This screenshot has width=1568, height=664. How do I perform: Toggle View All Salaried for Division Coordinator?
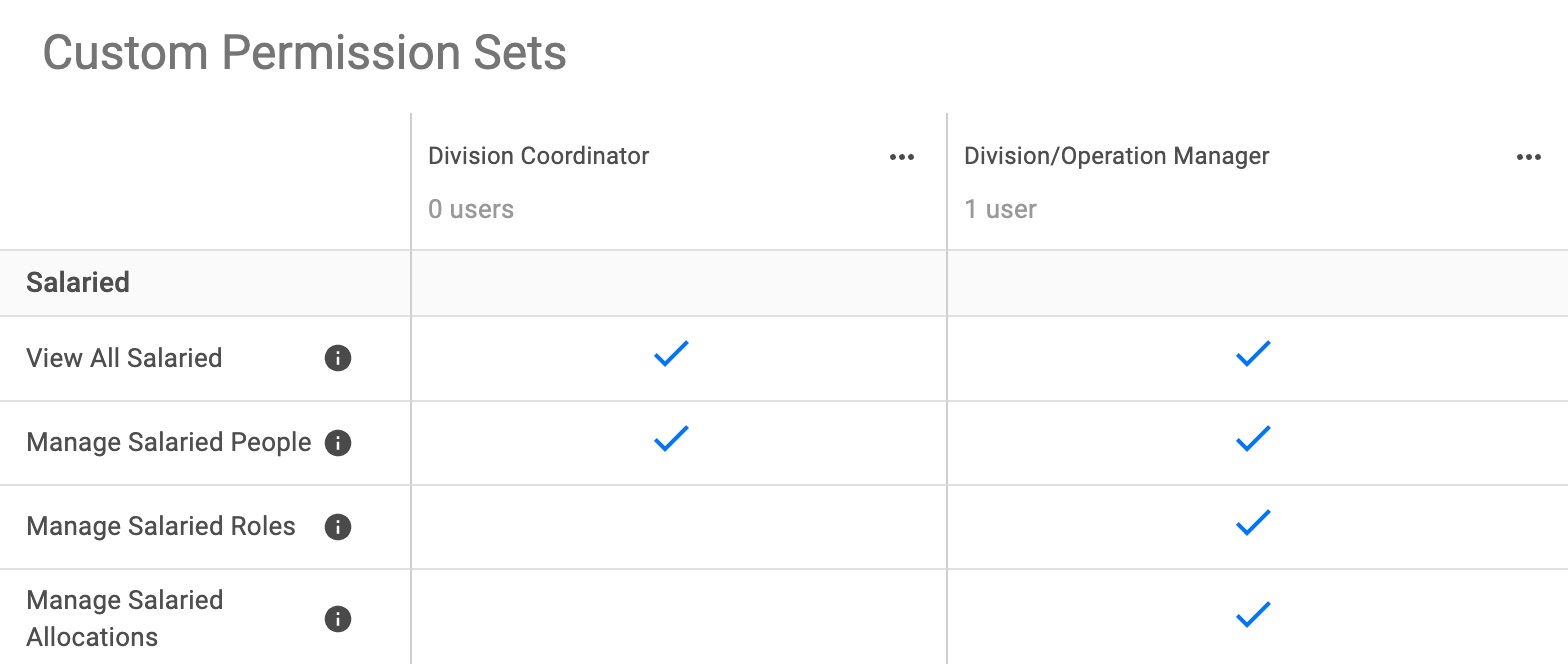coord(671,354)
